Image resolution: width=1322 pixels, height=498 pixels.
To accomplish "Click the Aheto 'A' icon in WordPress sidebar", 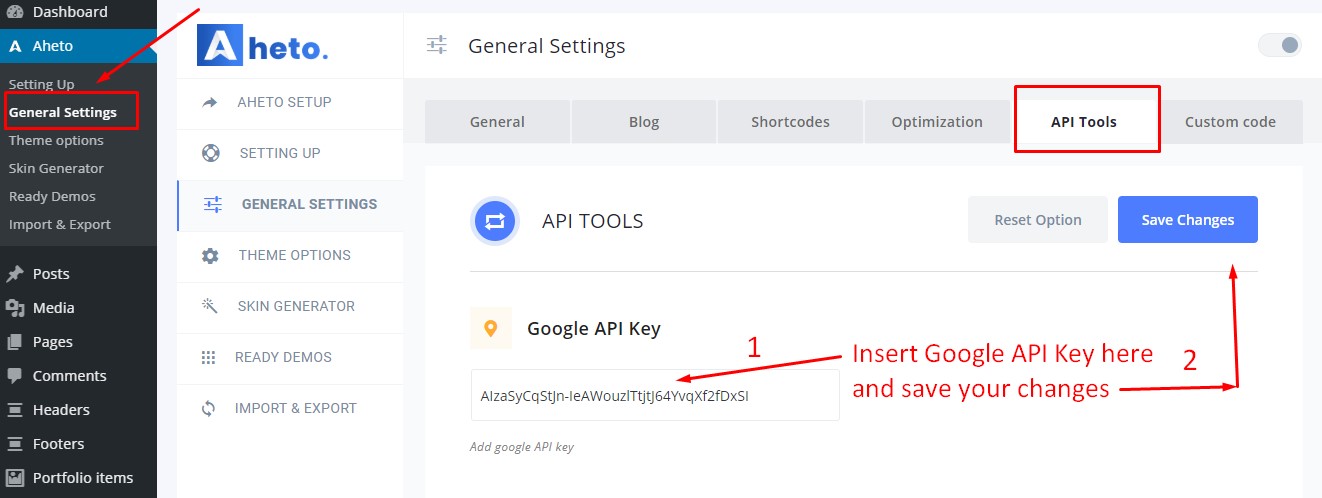I will (15, 46).
